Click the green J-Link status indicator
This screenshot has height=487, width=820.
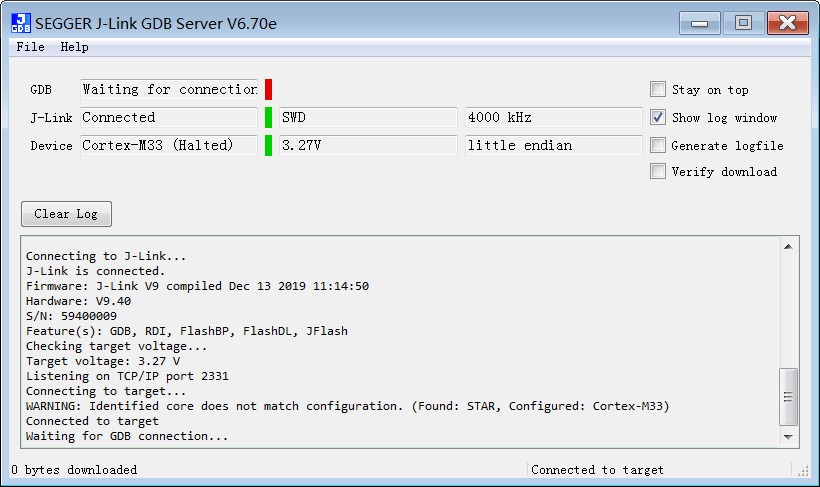[x=268, y=117]
